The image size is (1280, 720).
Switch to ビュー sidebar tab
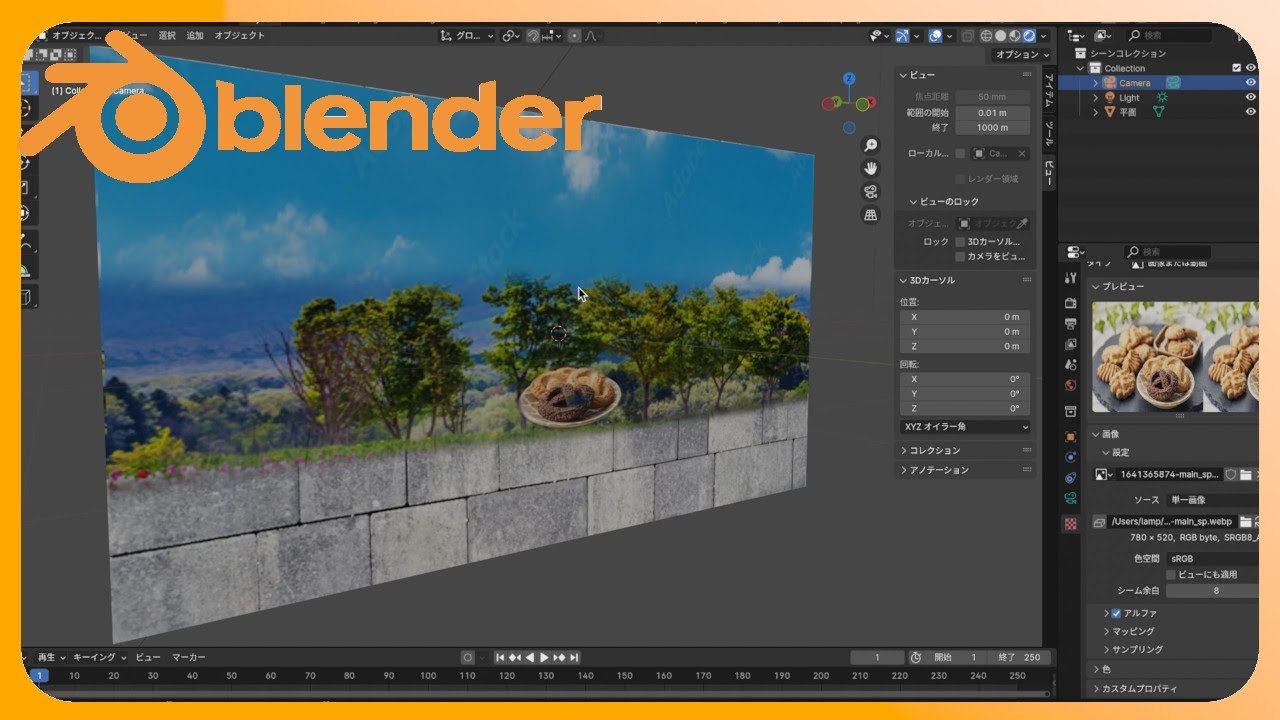1049,172
